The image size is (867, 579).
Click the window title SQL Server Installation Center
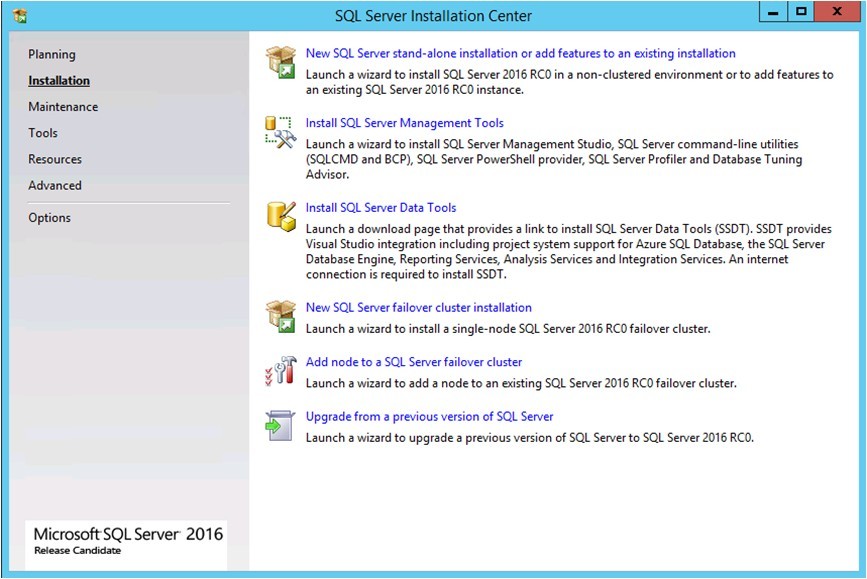point(433,16)
